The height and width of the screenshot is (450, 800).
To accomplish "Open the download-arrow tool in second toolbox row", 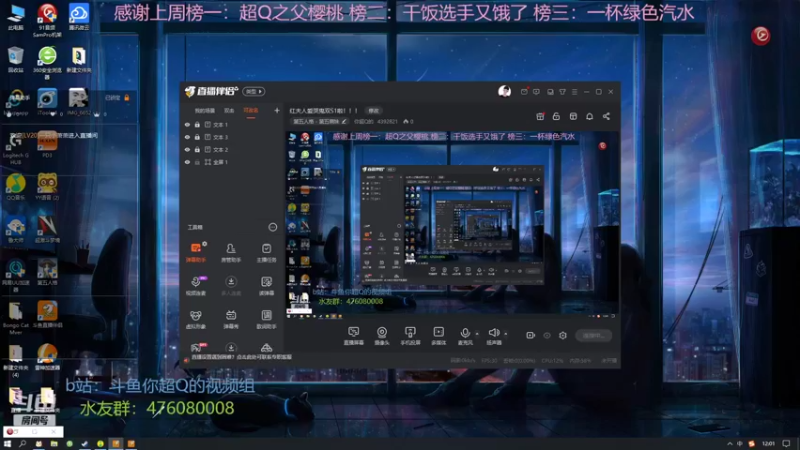I will coord(231,286).
